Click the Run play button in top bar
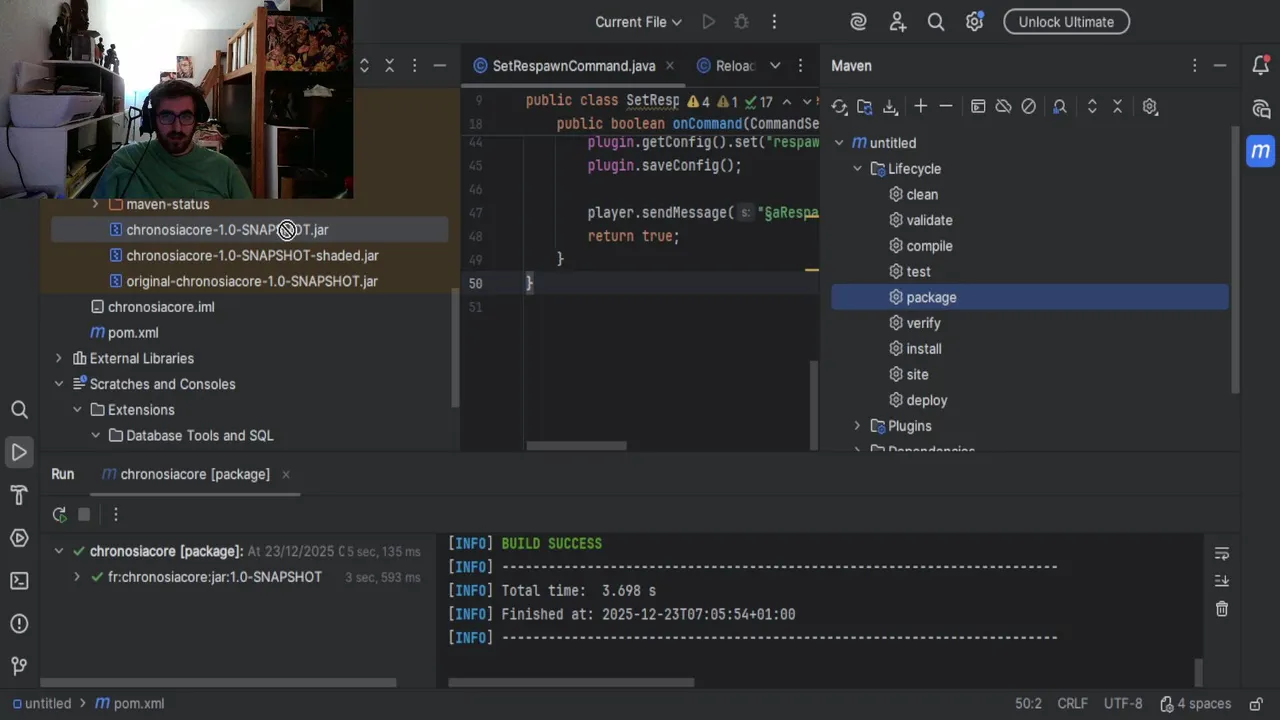1280x720 pixels. pyautogui.click(x=708, y=22)
